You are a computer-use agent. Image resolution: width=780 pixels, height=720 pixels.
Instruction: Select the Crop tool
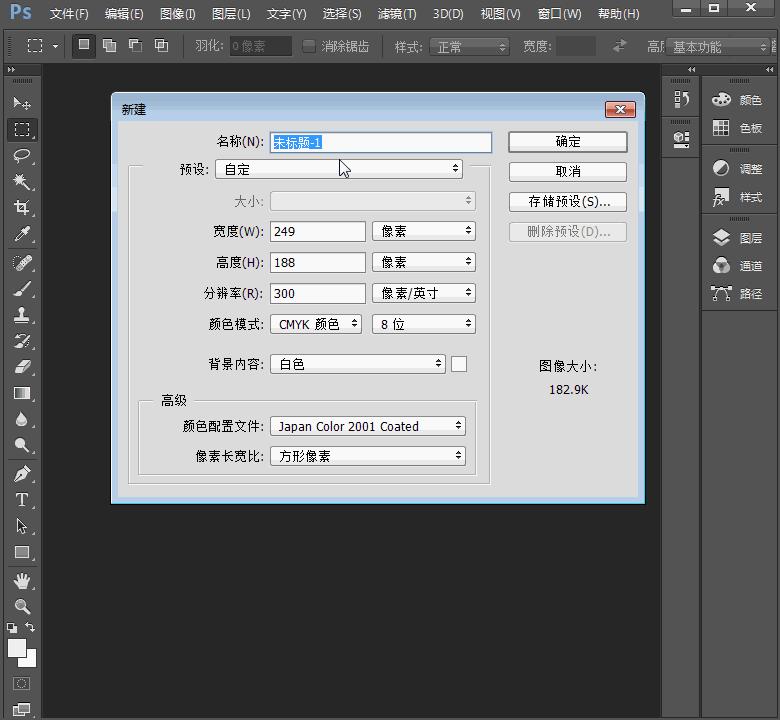click(21, 208)
